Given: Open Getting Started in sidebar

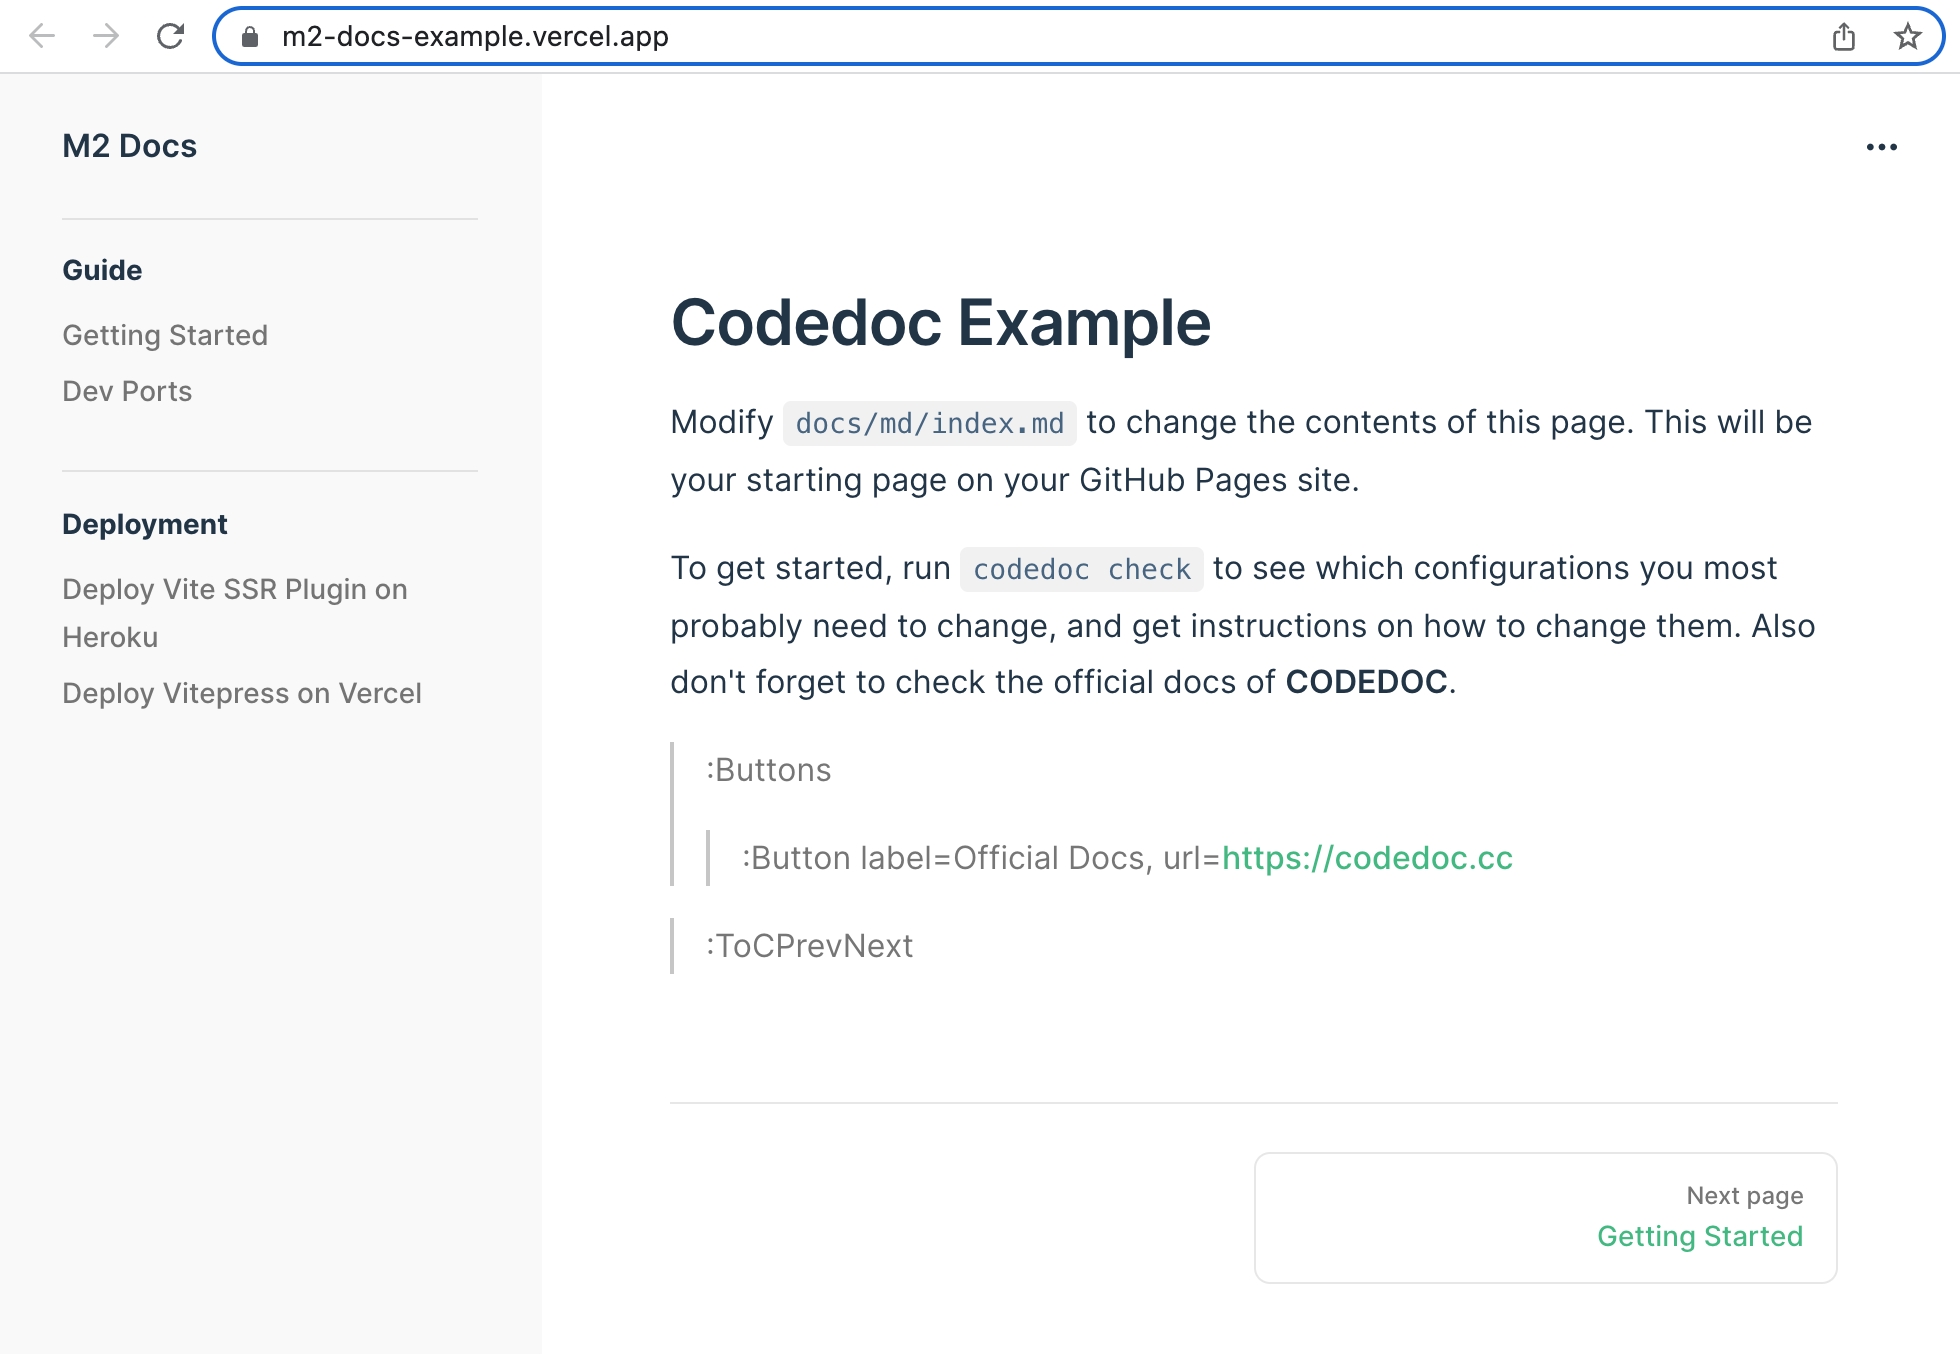Looking at the screenshot, I should point(165,335).
